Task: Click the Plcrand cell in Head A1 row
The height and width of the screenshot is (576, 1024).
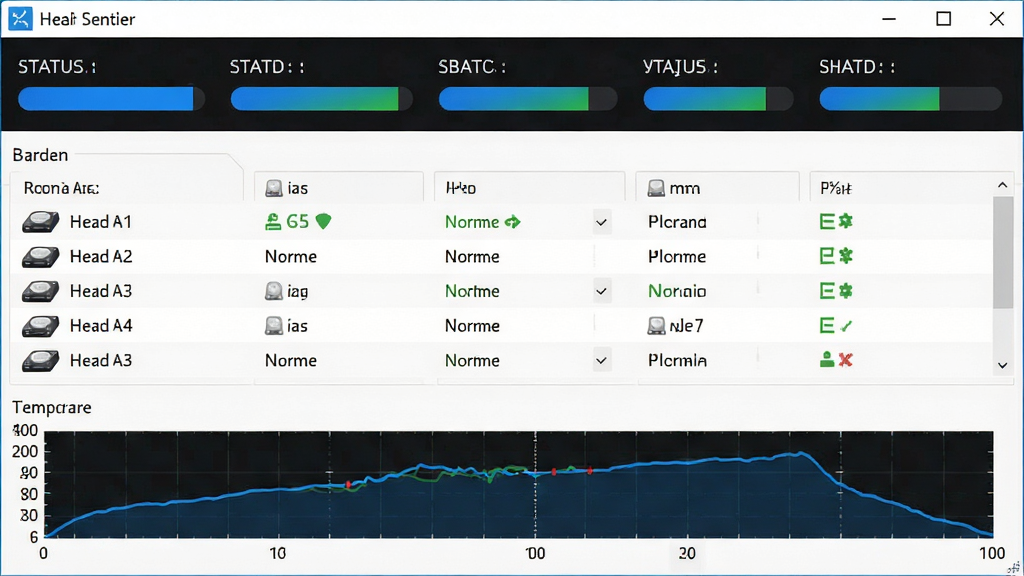Action: click(x=677, y=222)
